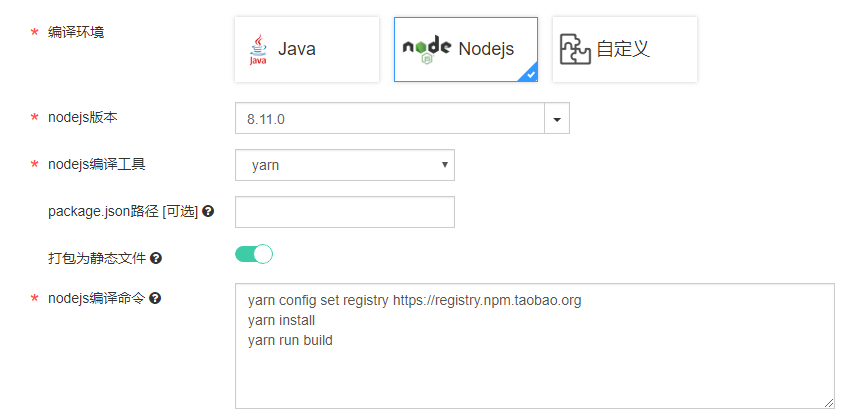Click the 'yarn run build' command line

pyautogui.click(x=290, y=340)
